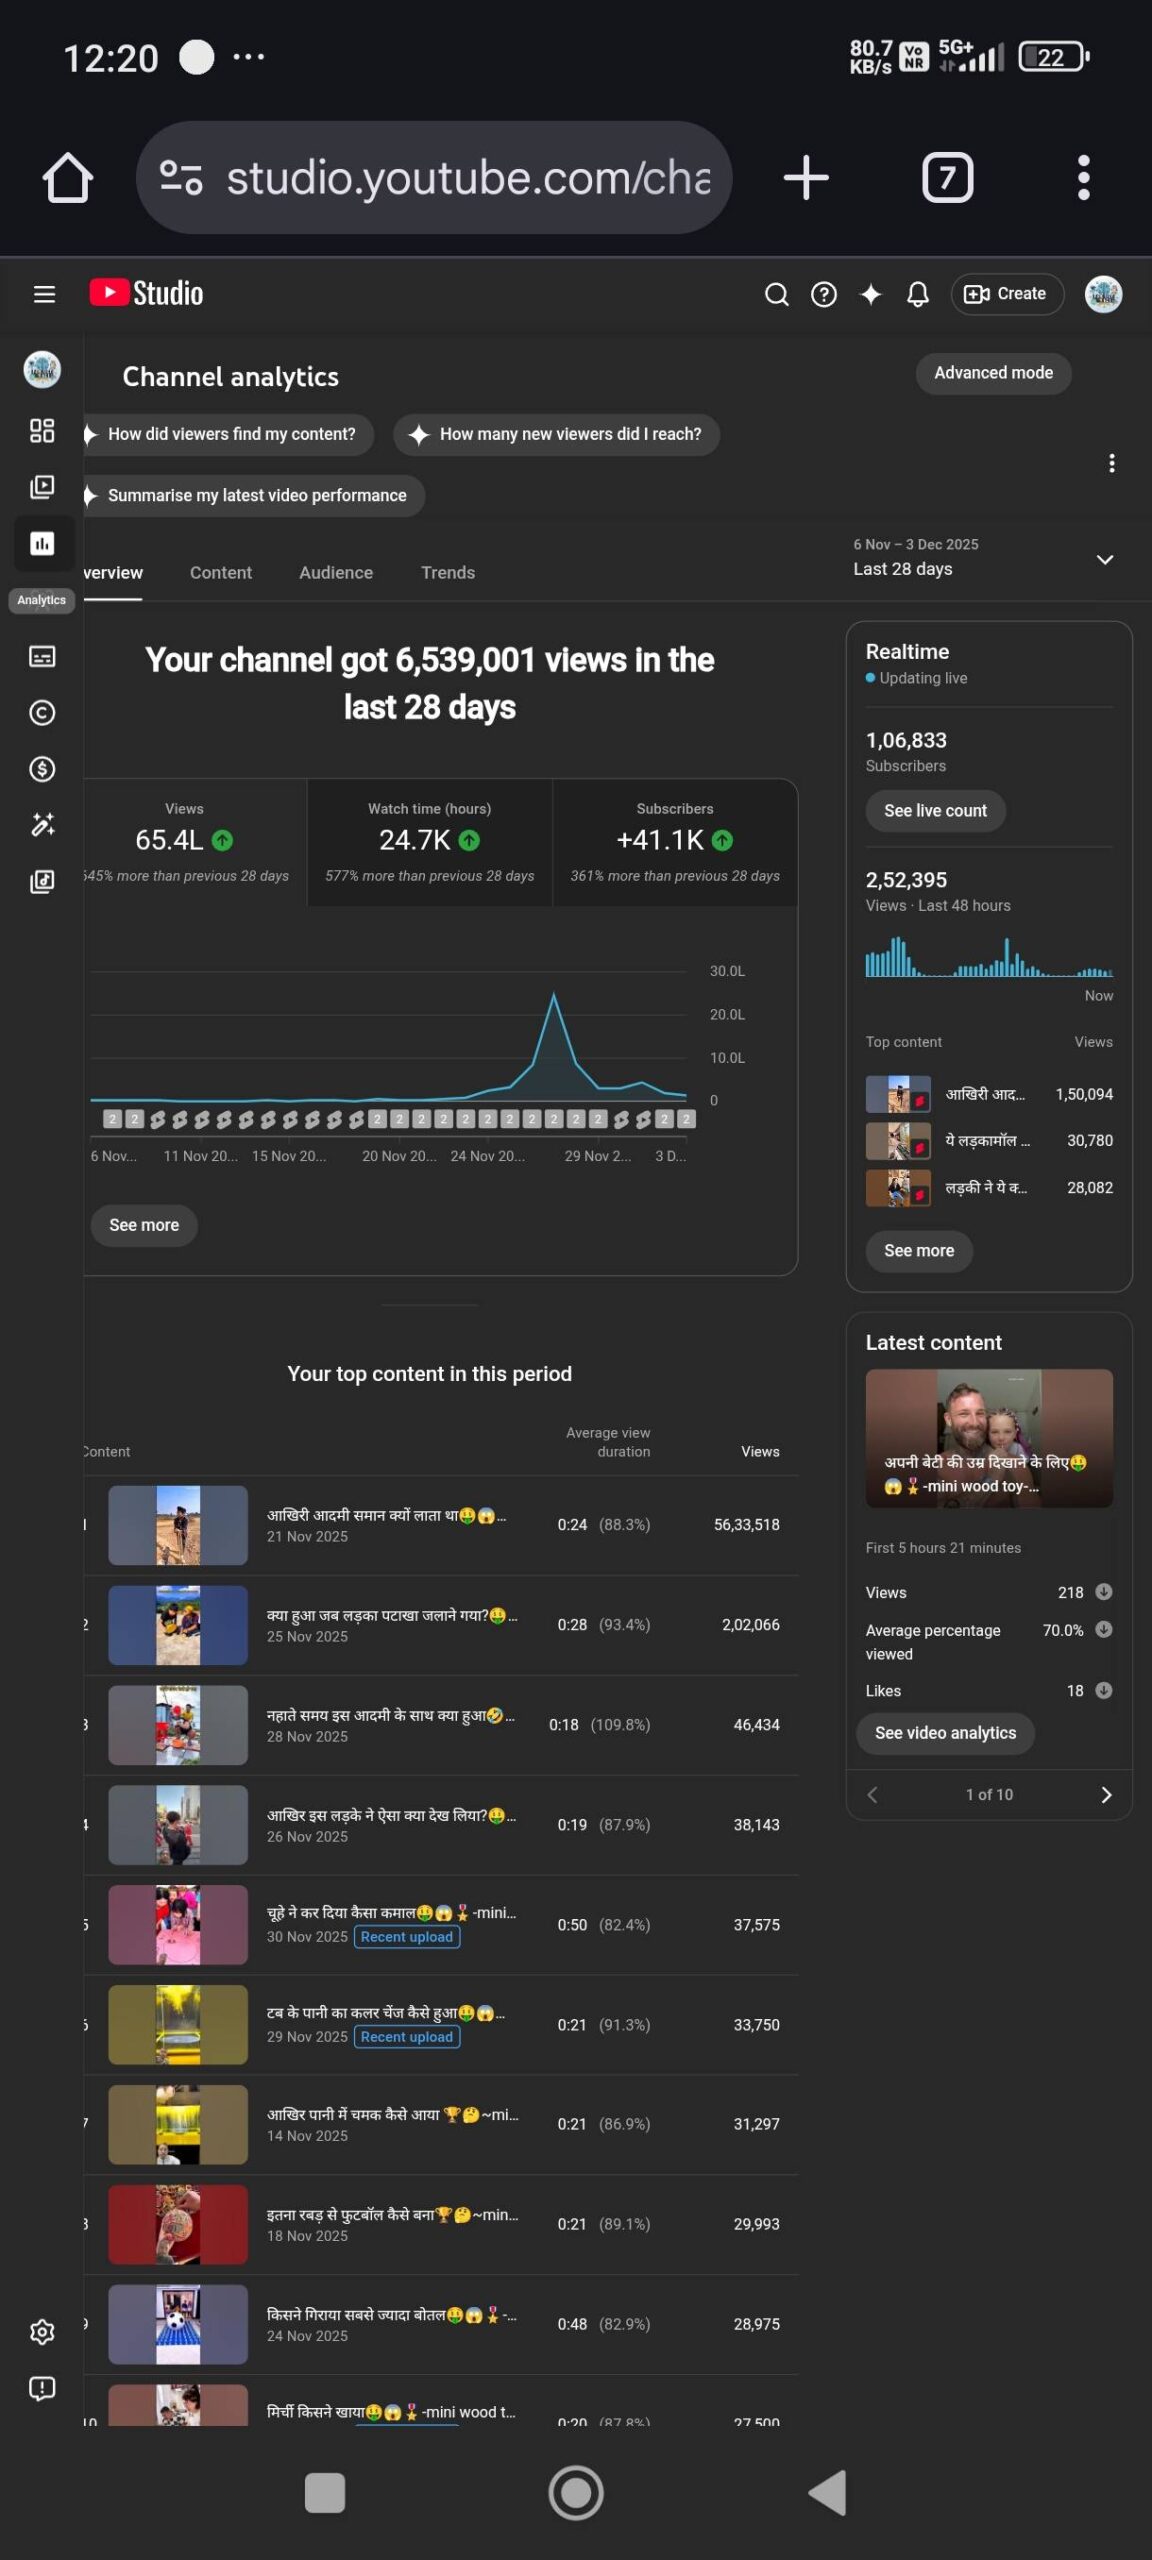
Task: Open the Latest content video thumbnail
Action: pyautogui.click(x=988, y=1438)
